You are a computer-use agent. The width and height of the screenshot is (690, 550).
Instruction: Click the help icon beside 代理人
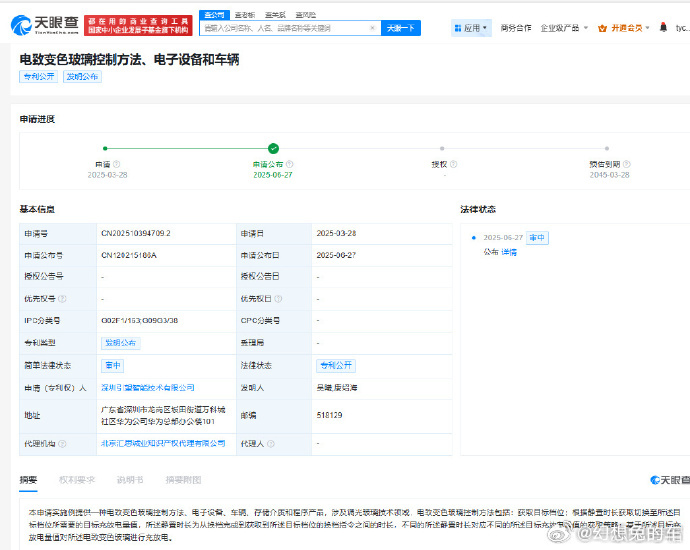(271, 444)
